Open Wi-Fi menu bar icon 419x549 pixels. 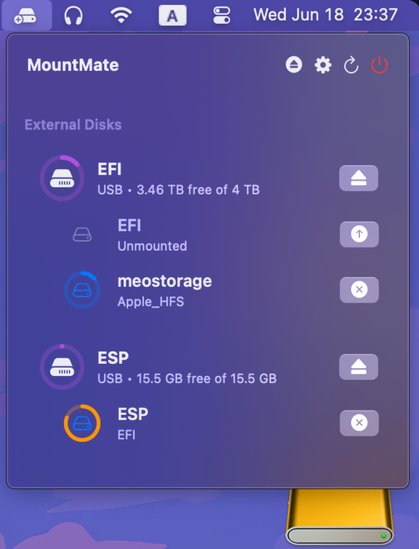click(x=121, y=15)
